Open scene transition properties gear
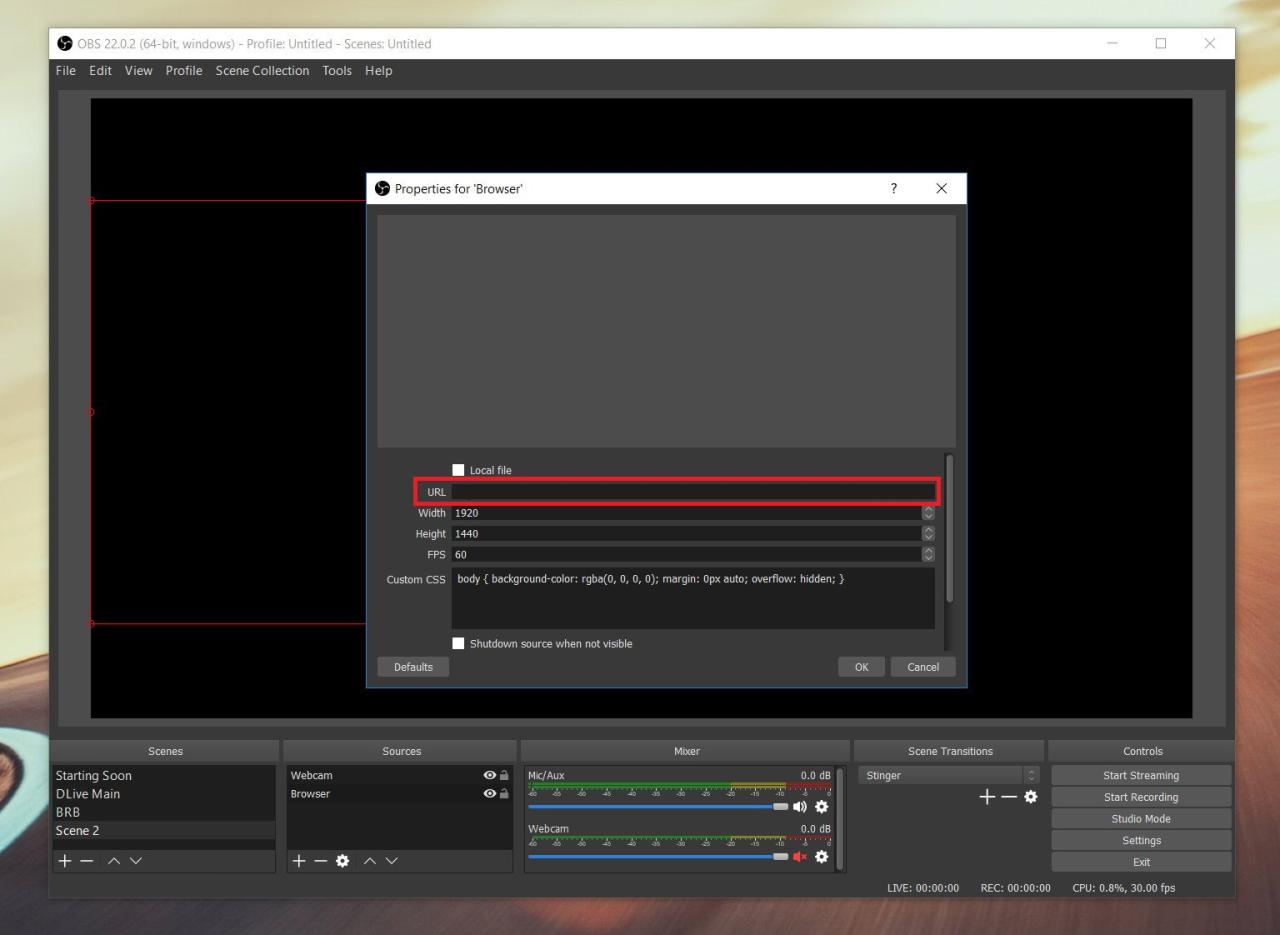The width and height of the screenshot is (1280, 935). pyautogui.click(x=1030, y=797)
